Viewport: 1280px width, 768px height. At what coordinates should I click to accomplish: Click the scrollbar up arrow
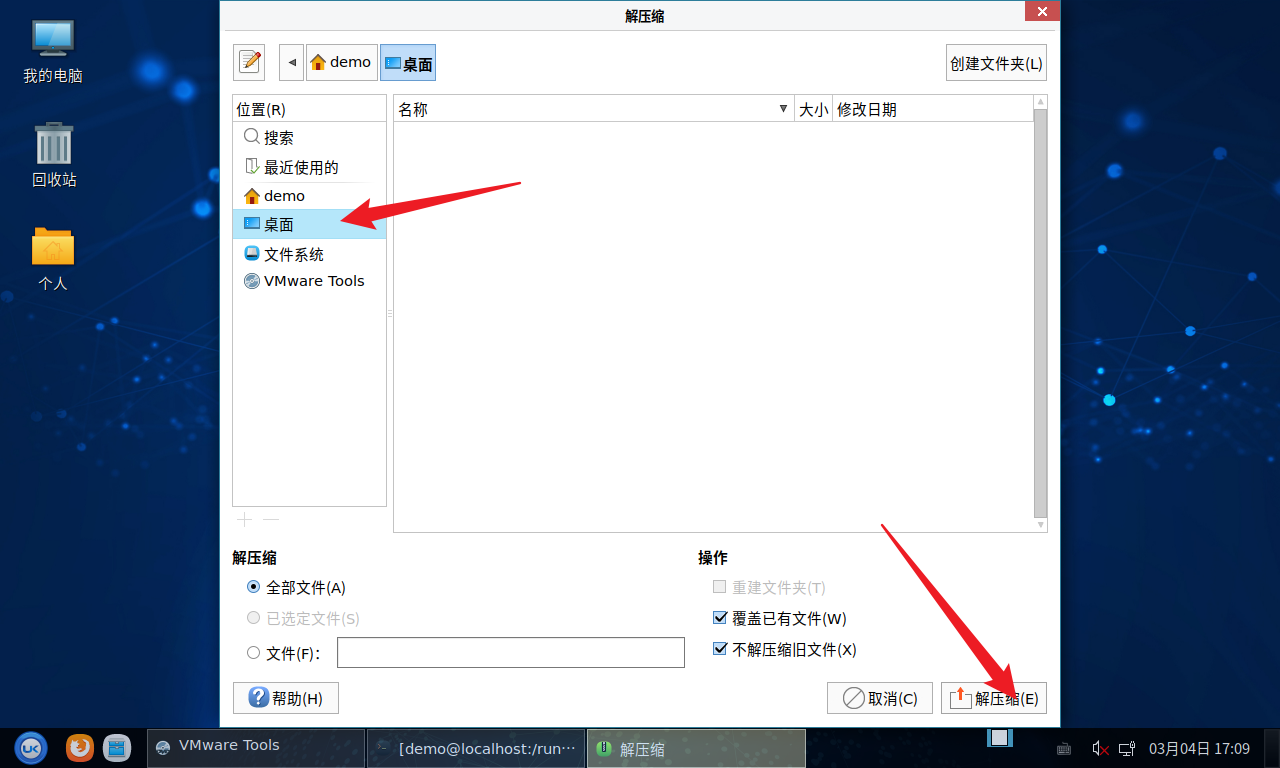coord(1040,102)
